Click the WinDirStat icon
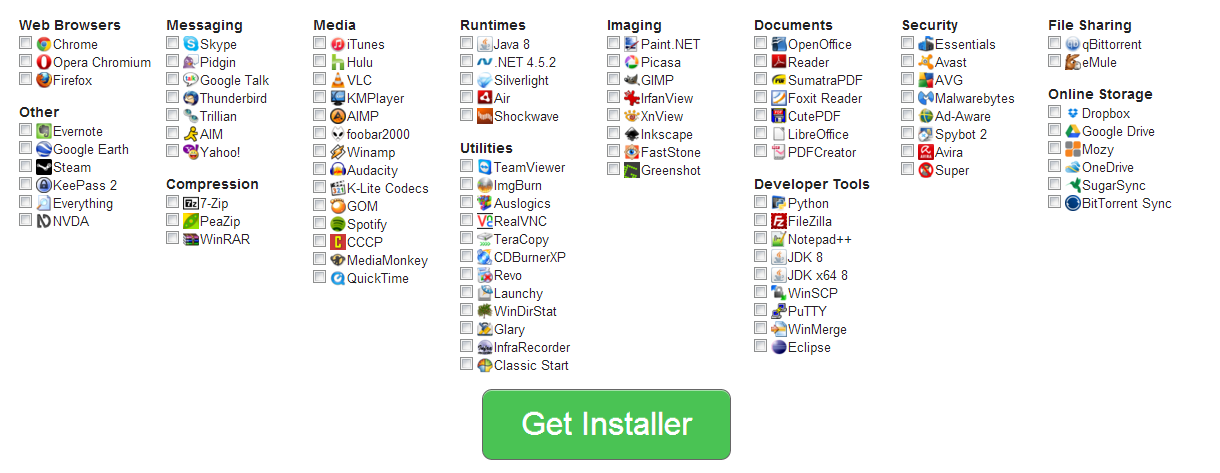 click(485, 311)
